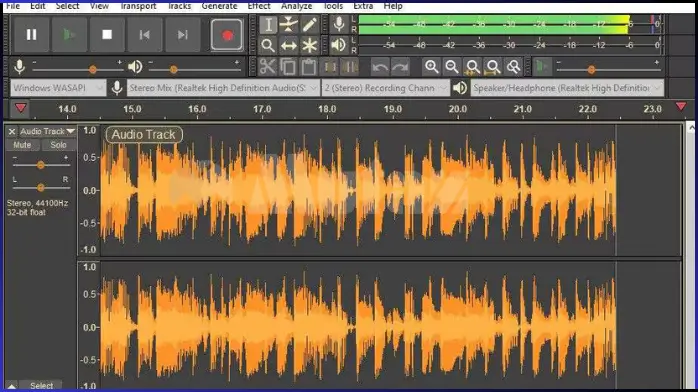Open the Extra menu

point(363,6)
